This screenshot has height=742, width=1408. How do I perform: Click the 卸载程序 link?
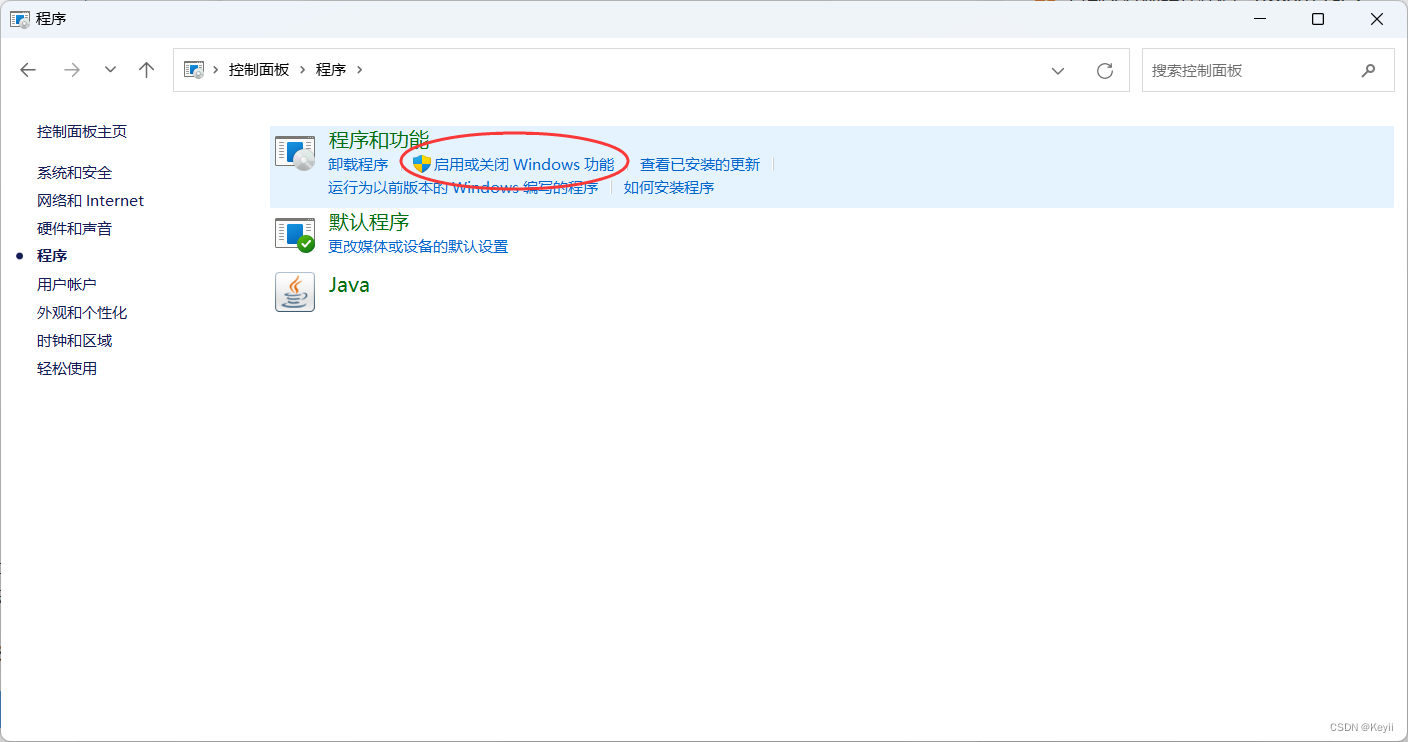pyautogui.click(x=358, y=165)
